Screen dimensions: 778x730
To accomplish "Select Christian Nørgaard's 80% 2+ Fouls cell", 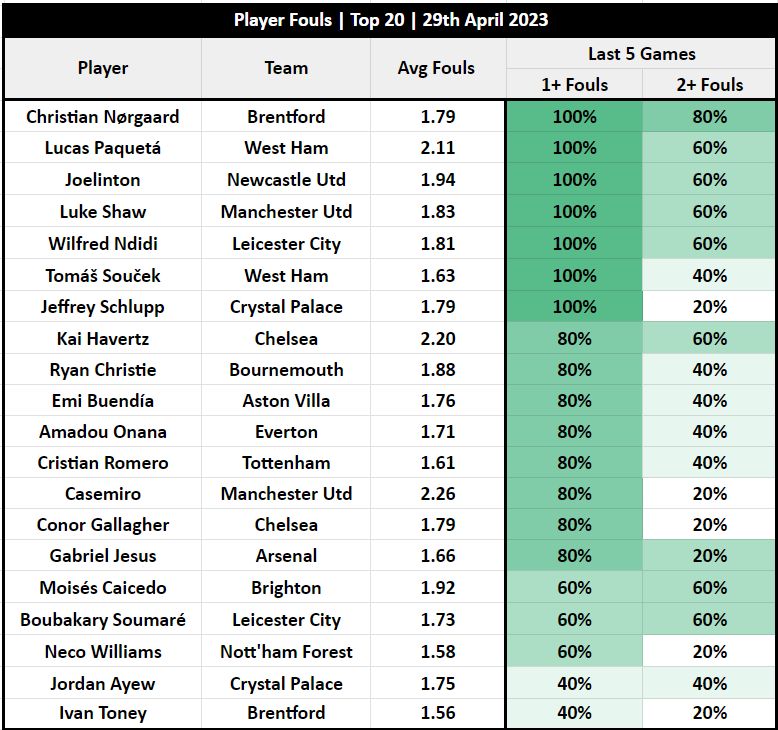I will click(x=710, y=117).
